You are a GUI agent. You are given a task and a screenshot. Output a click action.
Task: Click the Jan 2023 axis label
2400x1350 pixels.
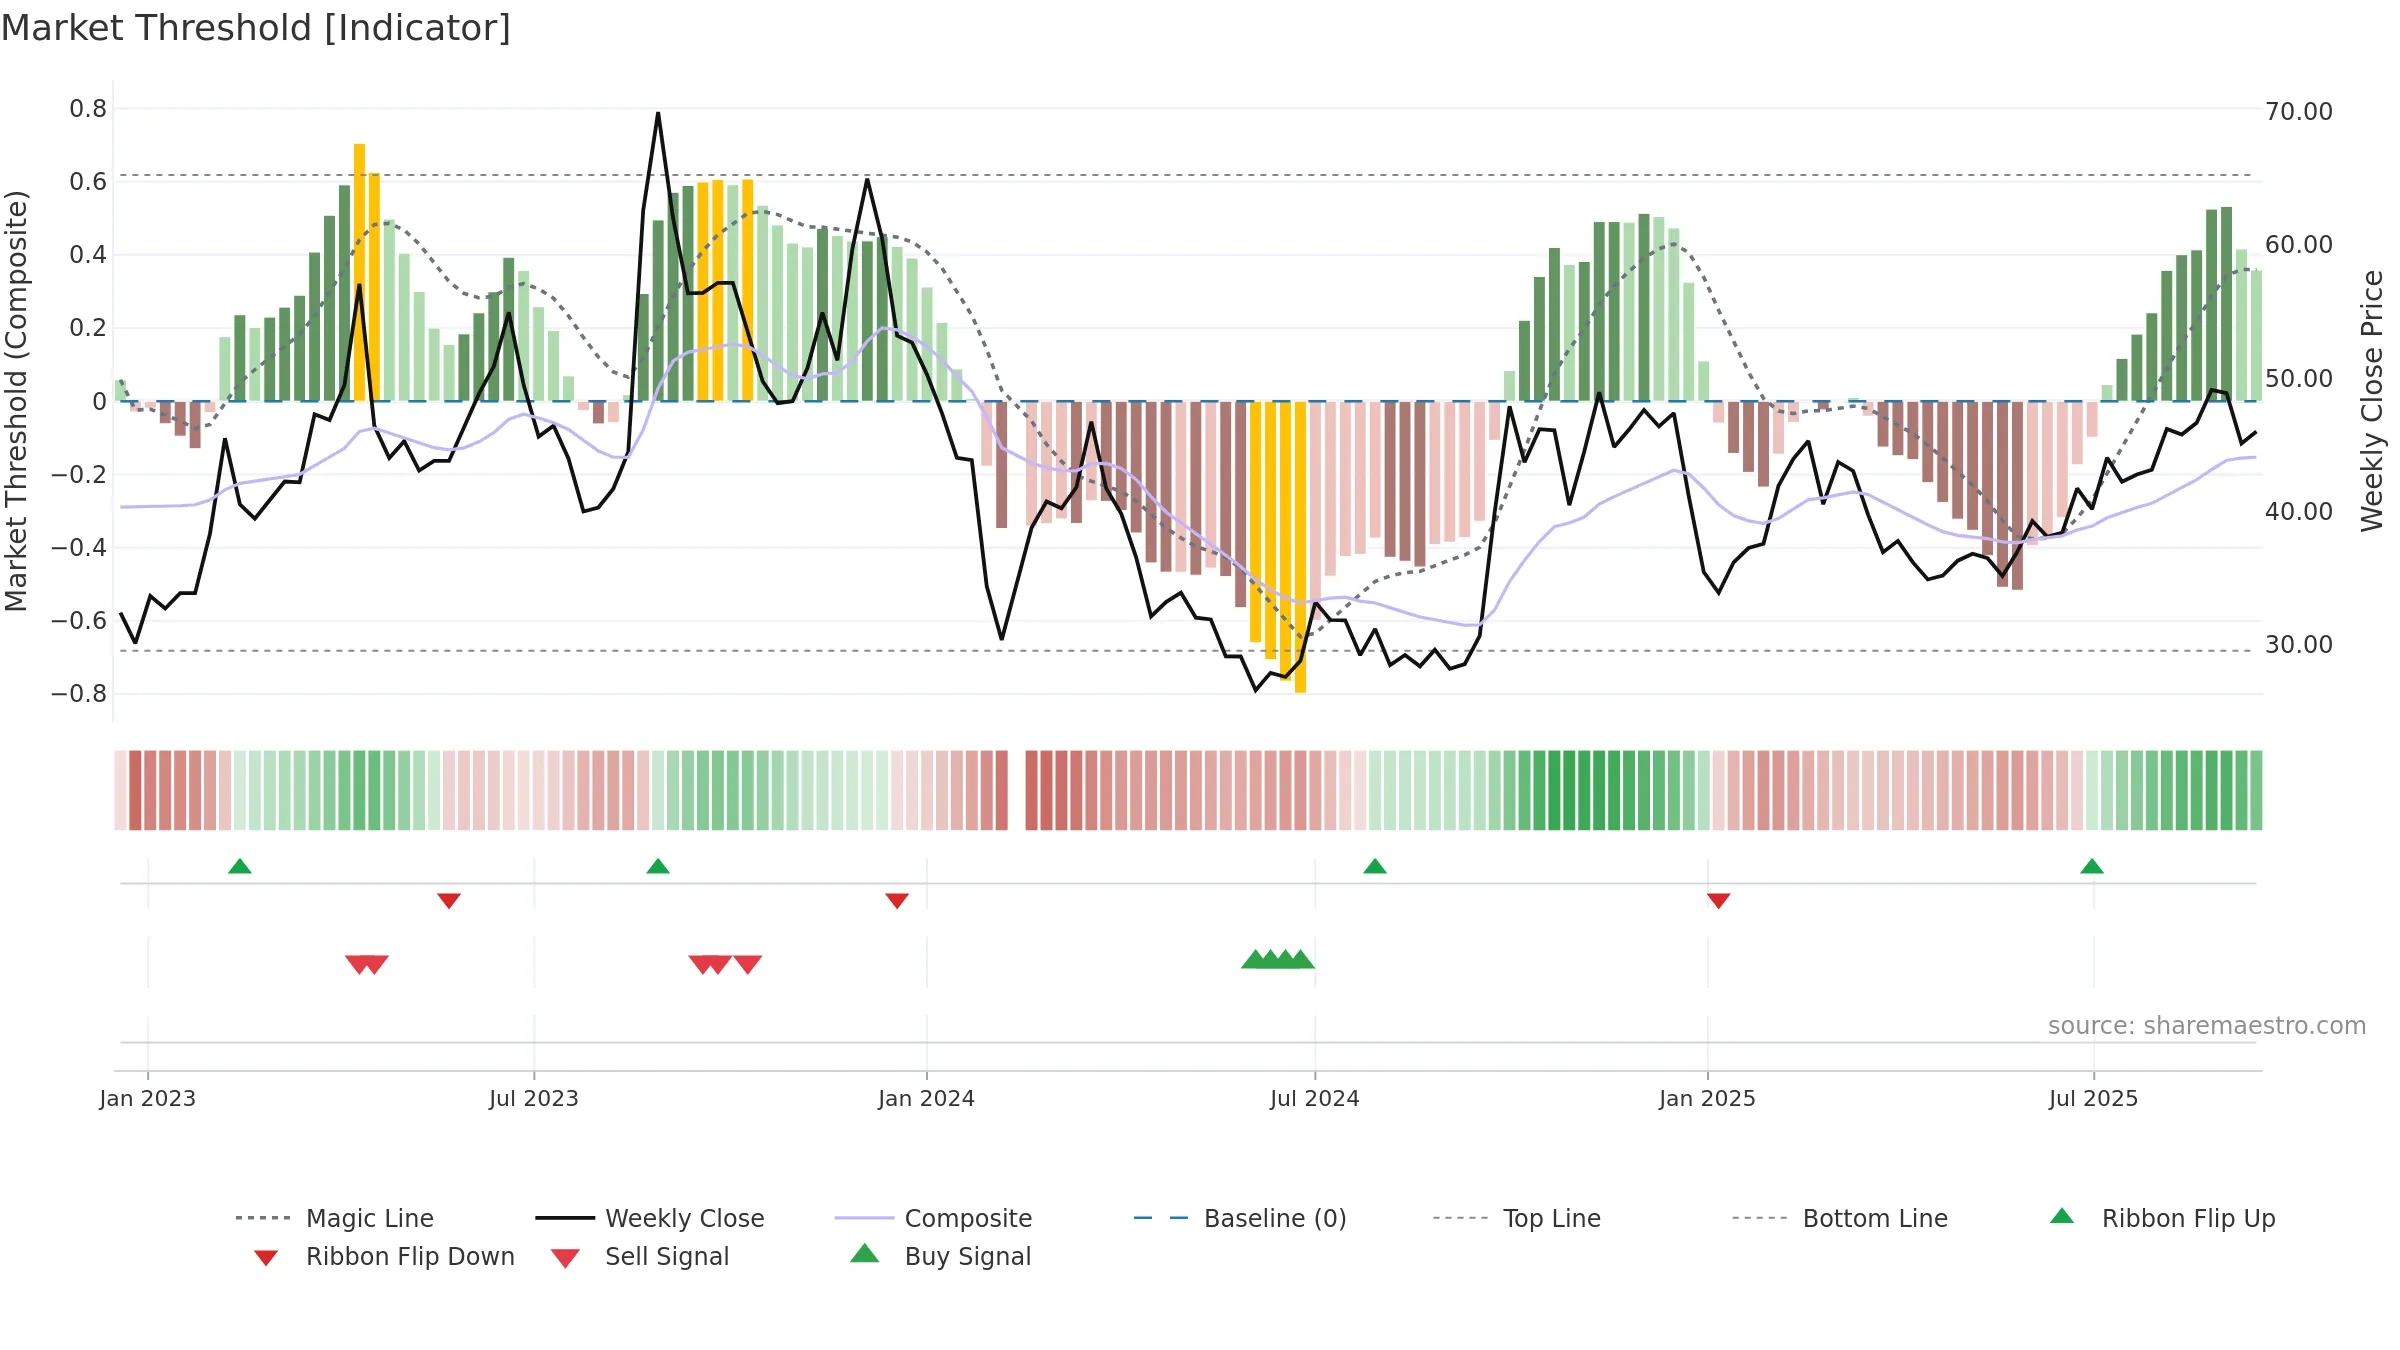pos(148,1099)
